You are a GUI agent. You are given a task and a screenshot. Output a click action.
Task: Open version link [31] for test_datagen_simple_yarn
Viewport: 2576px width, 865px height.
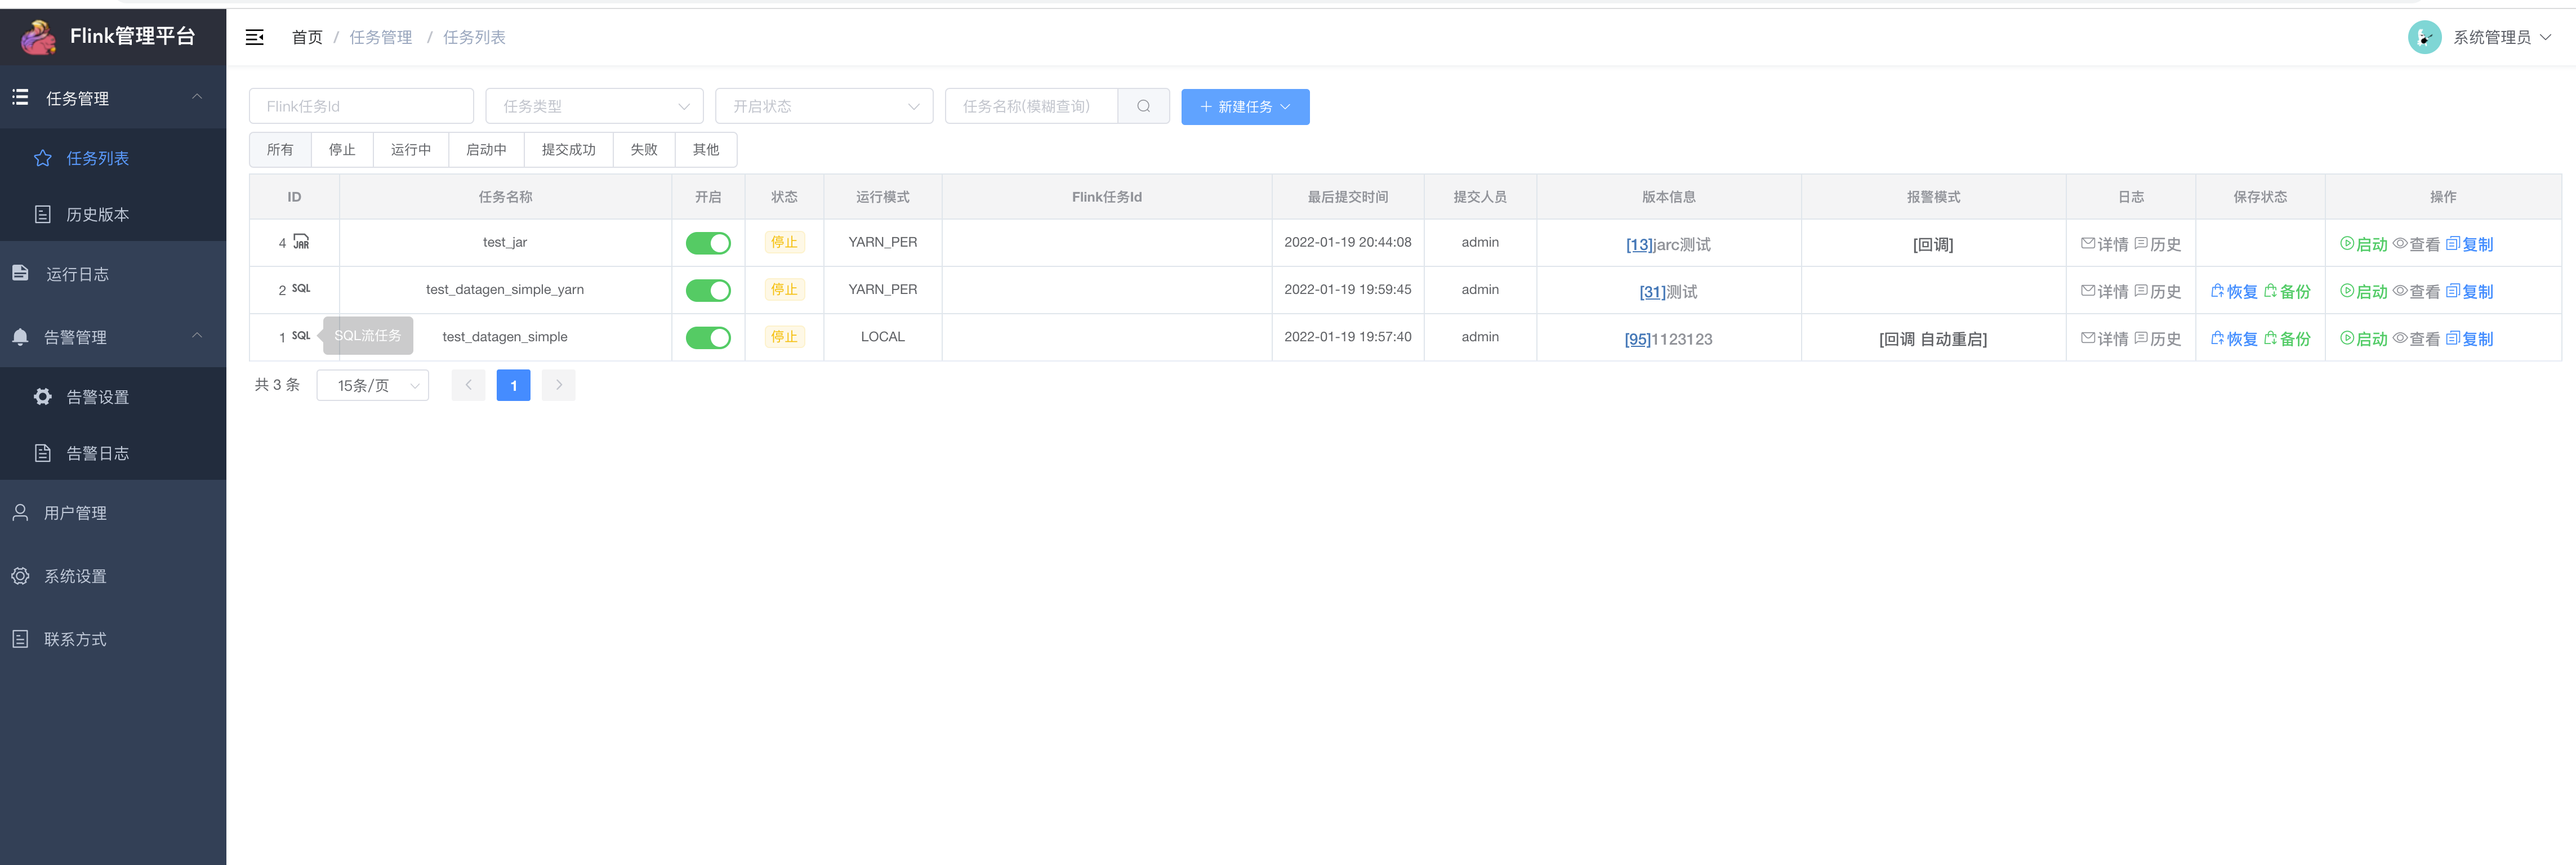[1652, 291]
